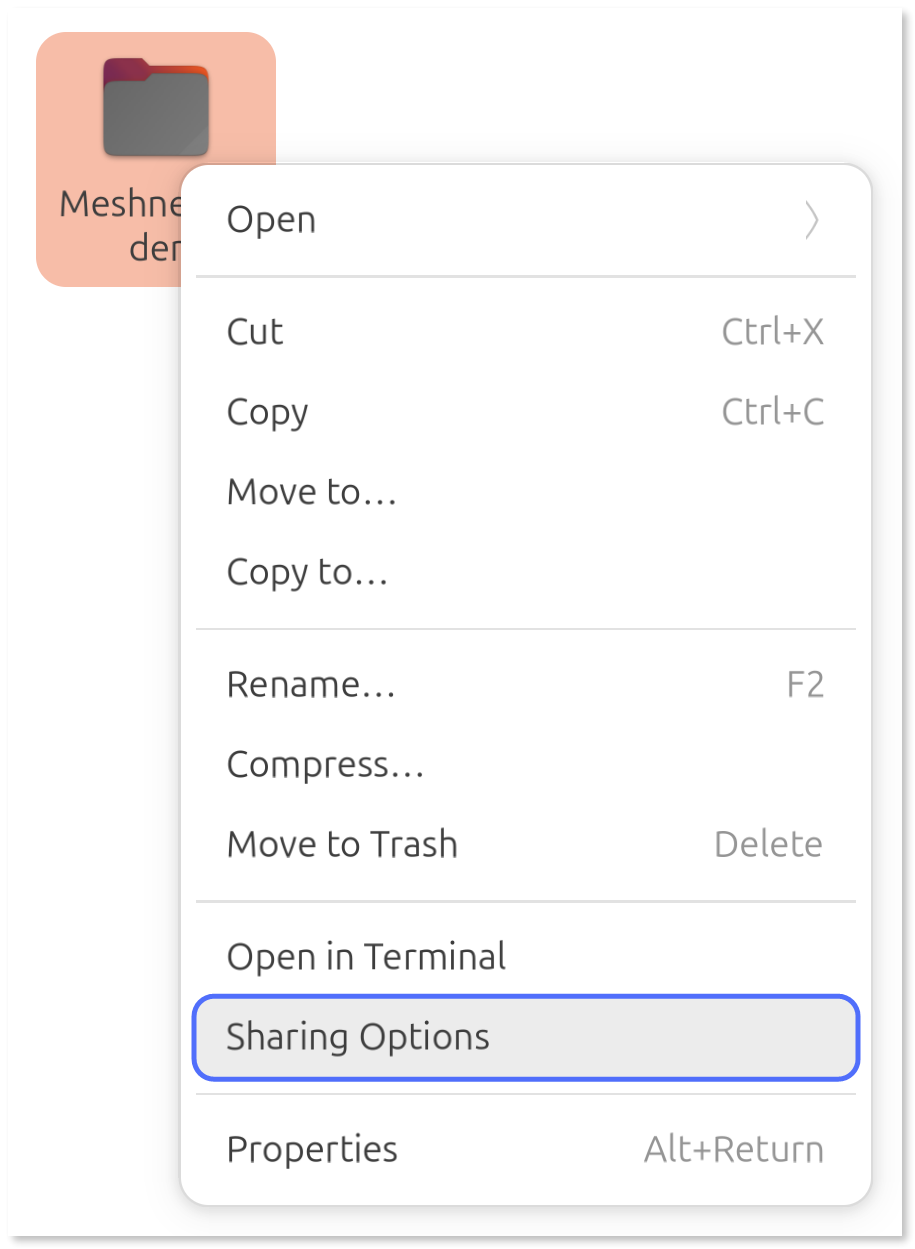Click Move to Trash
The image size is (915, 1249).
pos(343,844)
